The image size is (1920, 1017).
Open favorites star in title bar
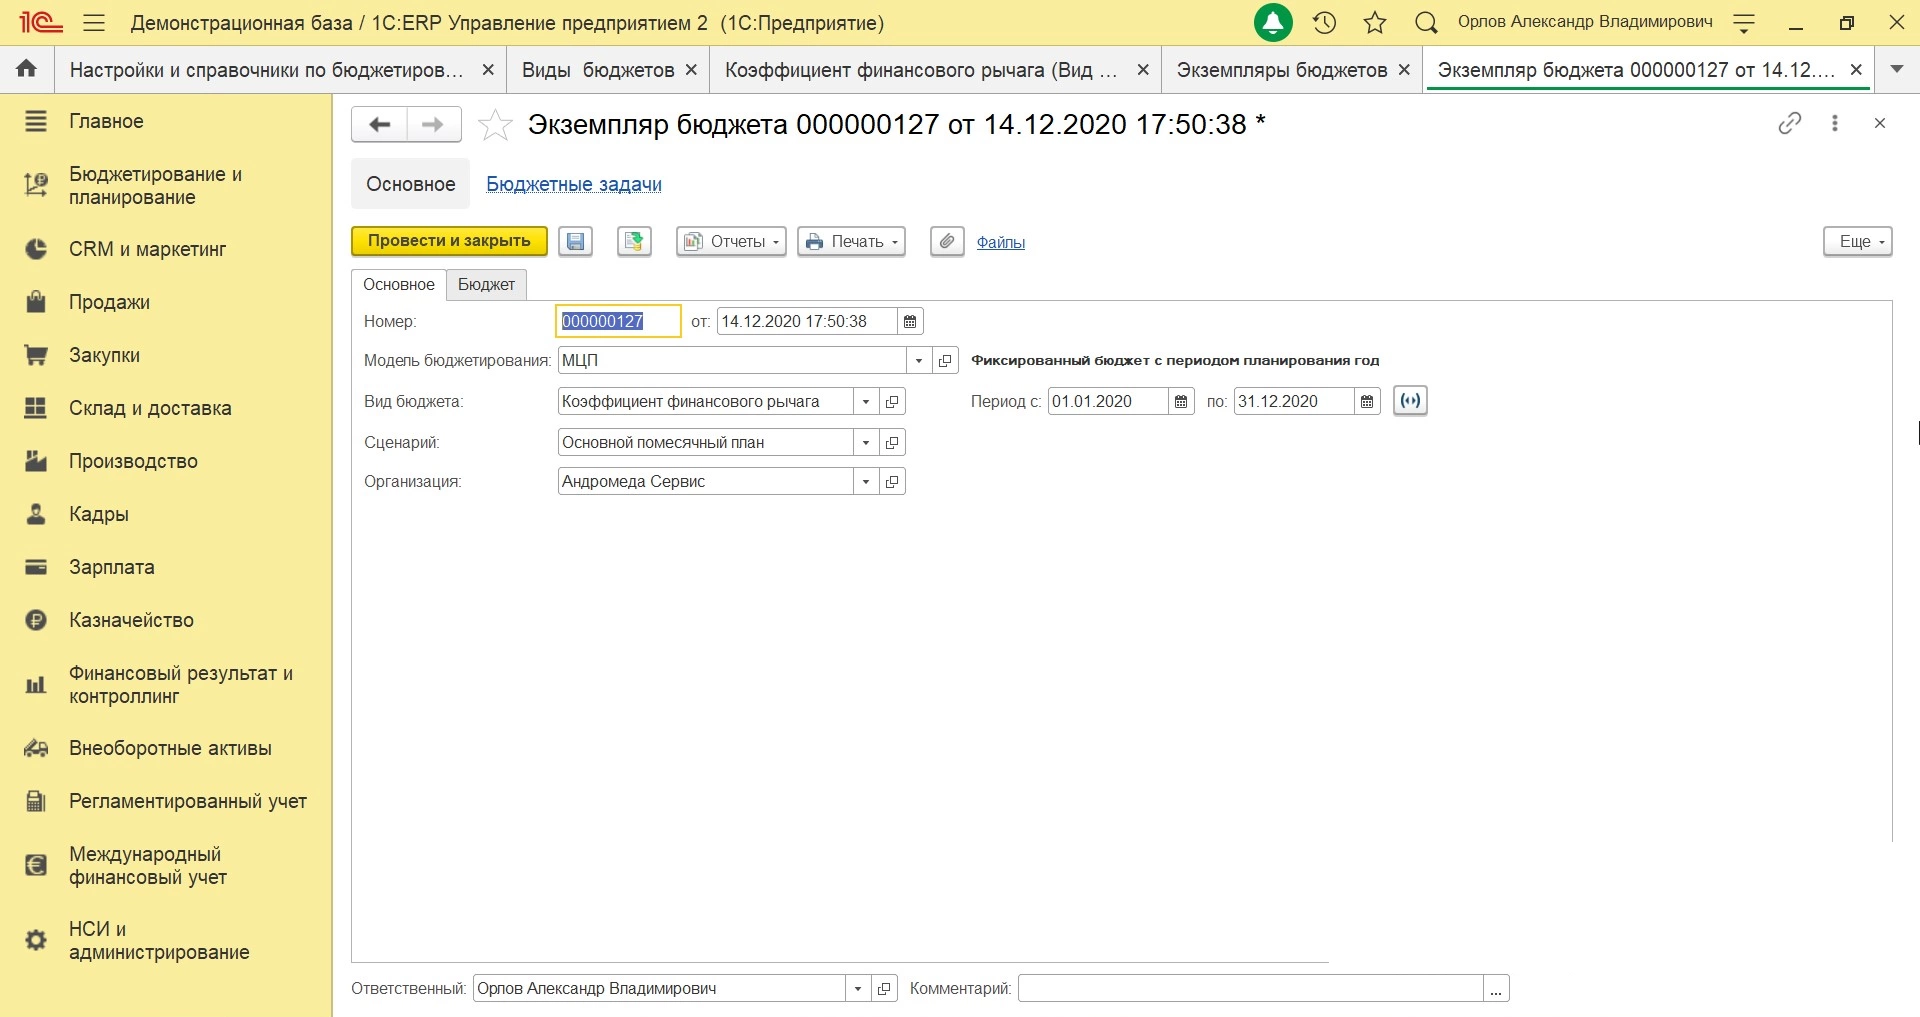pyautogui.click(x=1375, y=23)
